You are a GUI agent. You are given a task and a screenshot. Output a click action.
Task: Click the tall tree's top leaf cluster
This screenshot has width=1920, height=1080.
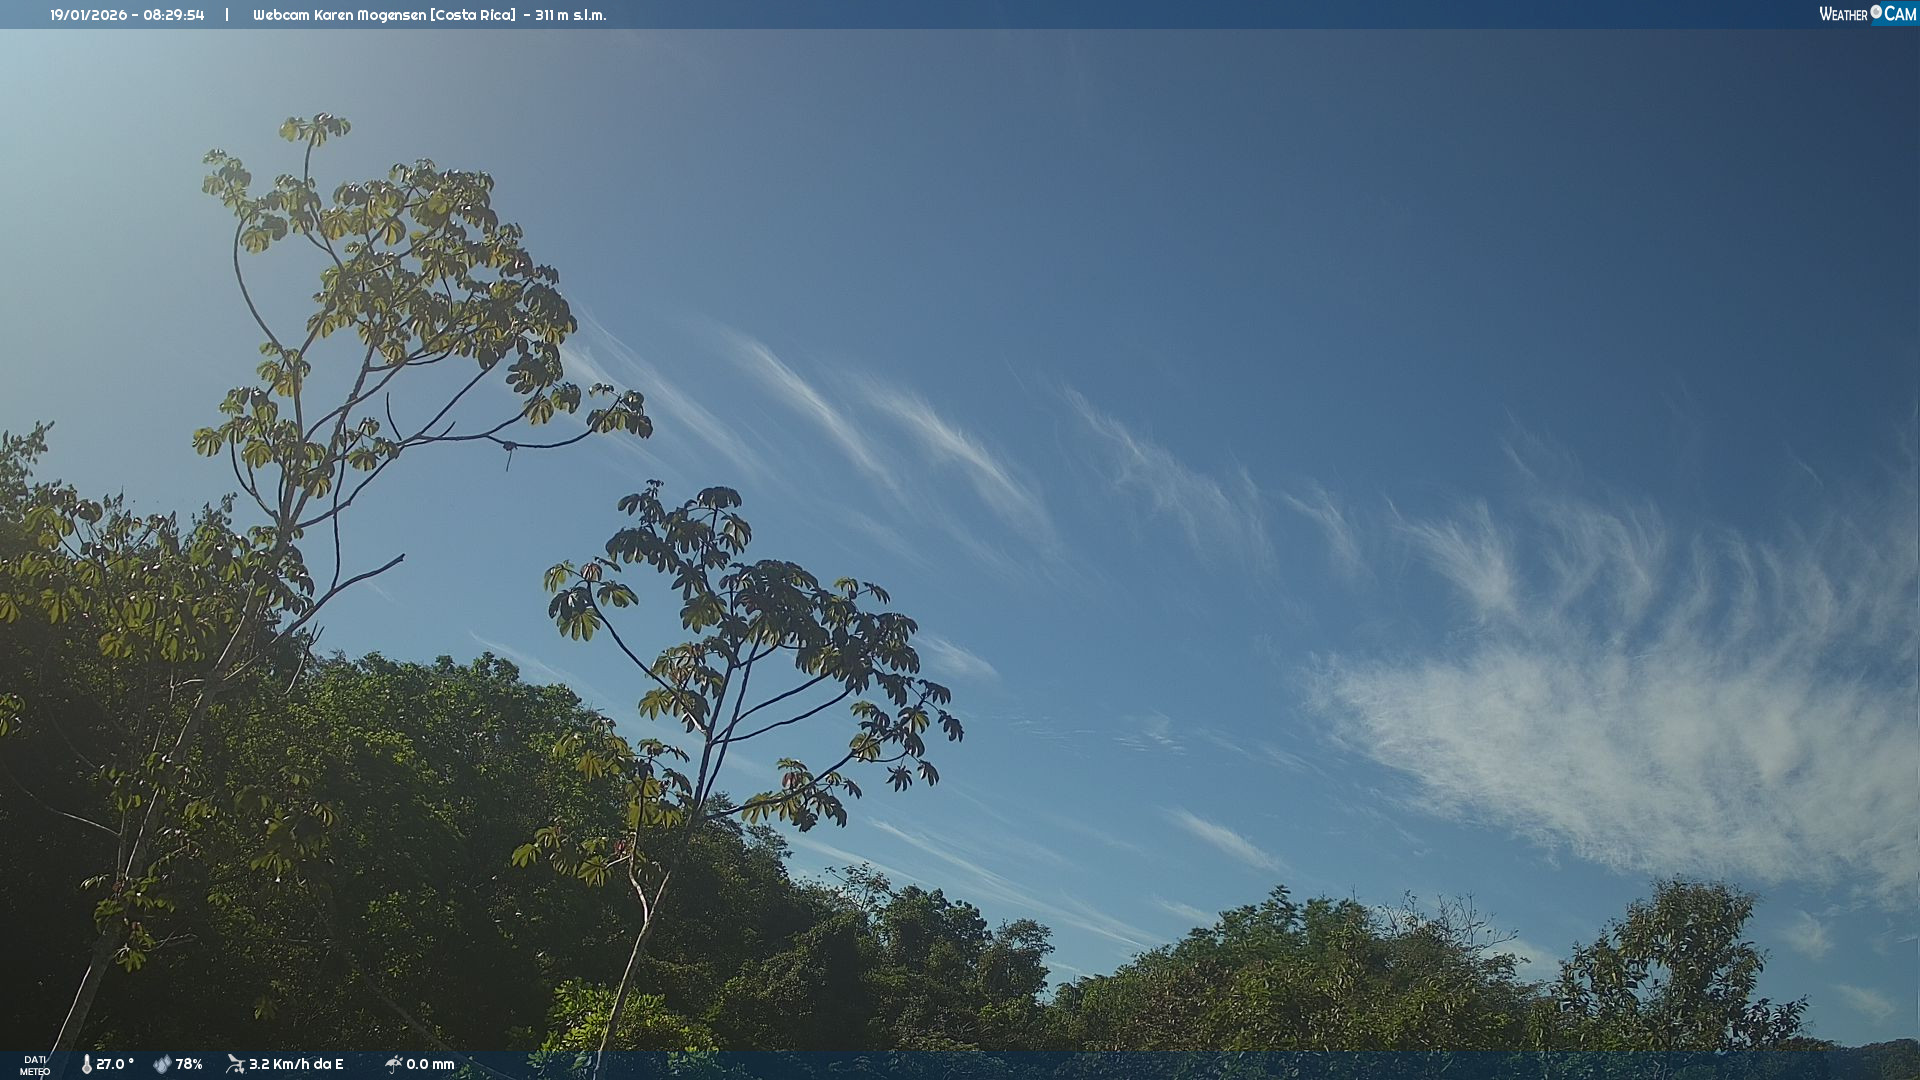click(315, 127)
